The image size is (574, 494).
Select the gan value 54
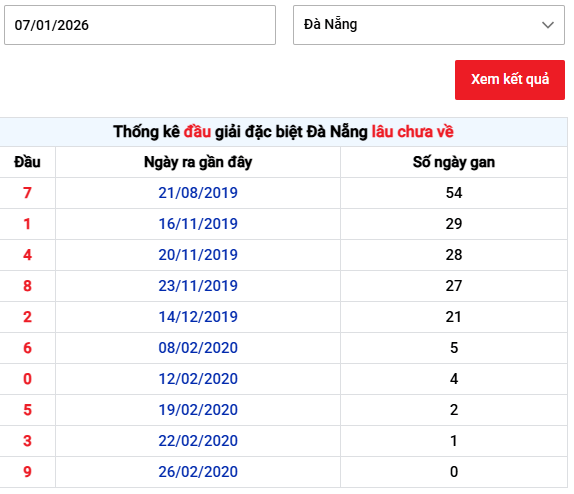[454, 193]
